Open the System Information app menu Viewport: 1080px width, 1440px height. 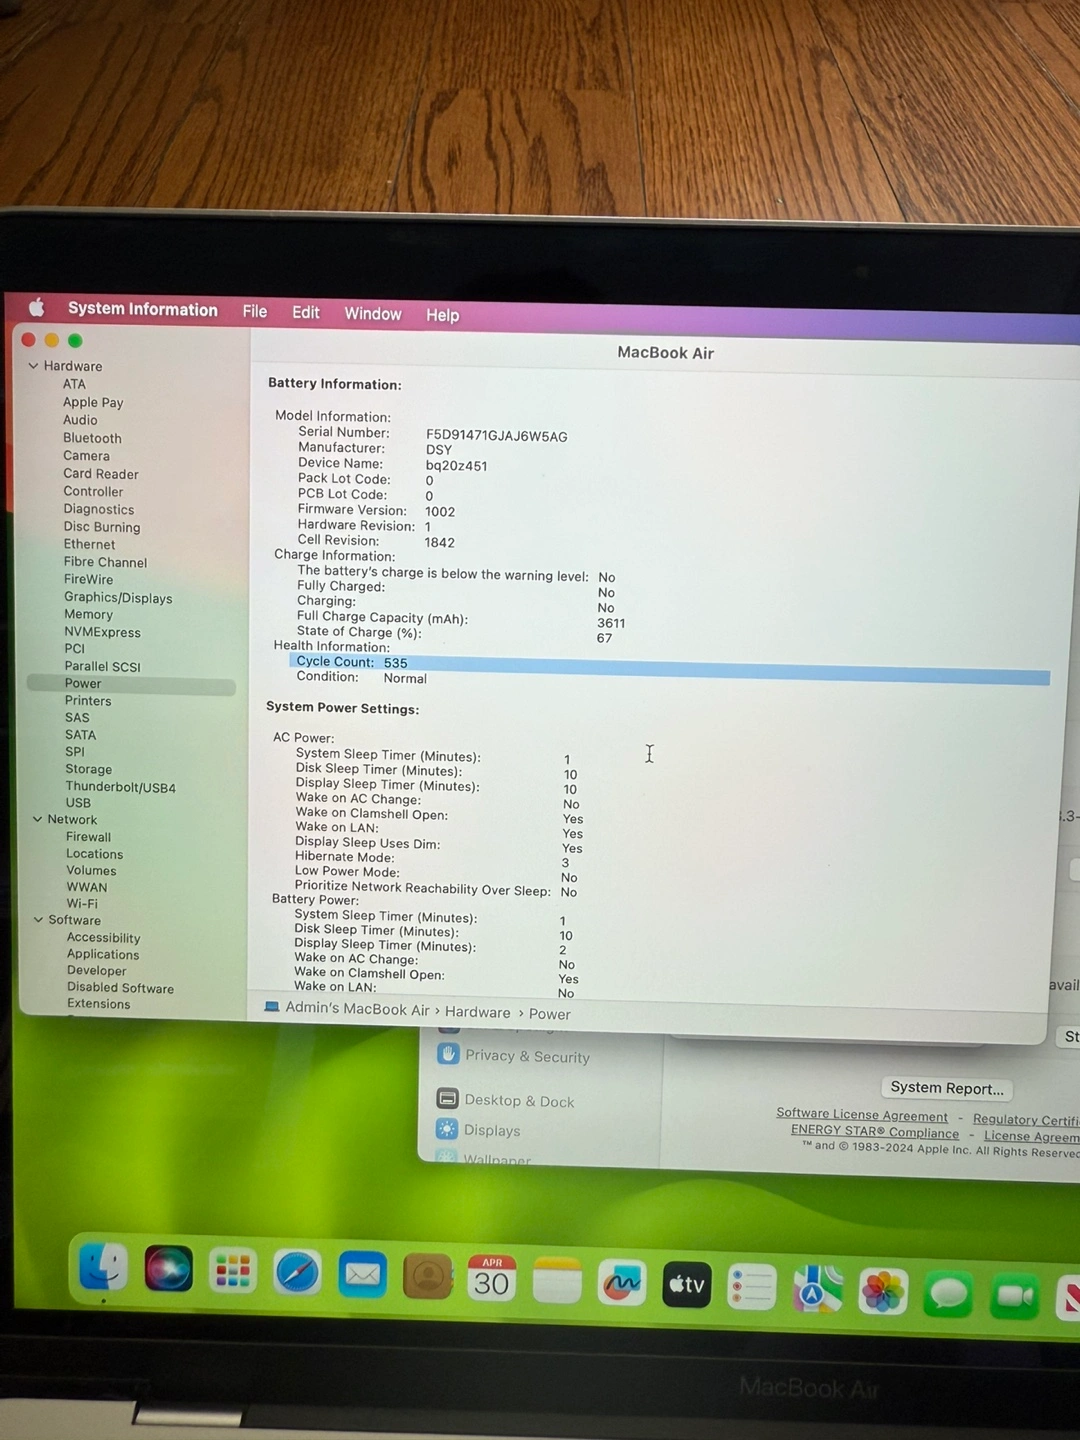coord(142,309)
